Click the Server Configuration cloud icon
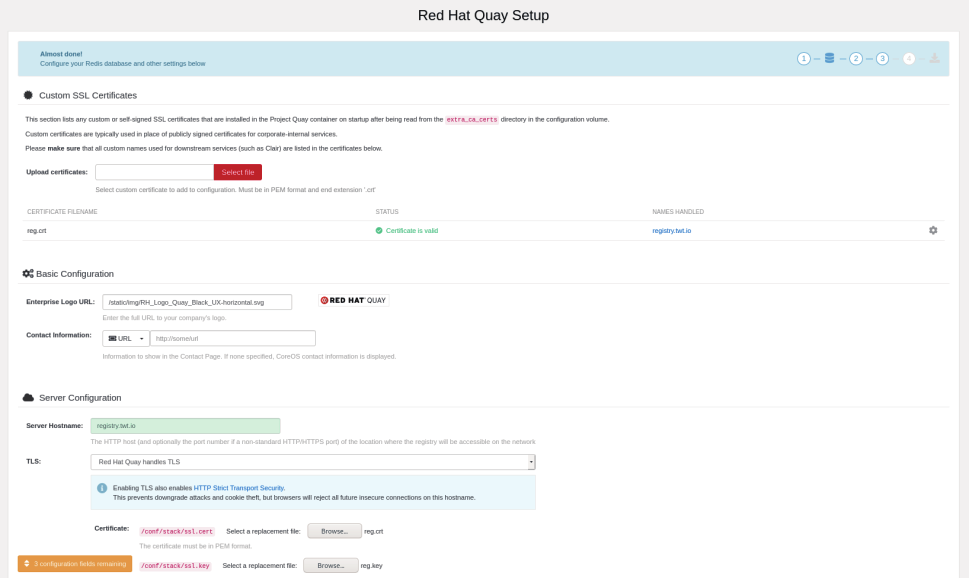 tap(28, 397)
